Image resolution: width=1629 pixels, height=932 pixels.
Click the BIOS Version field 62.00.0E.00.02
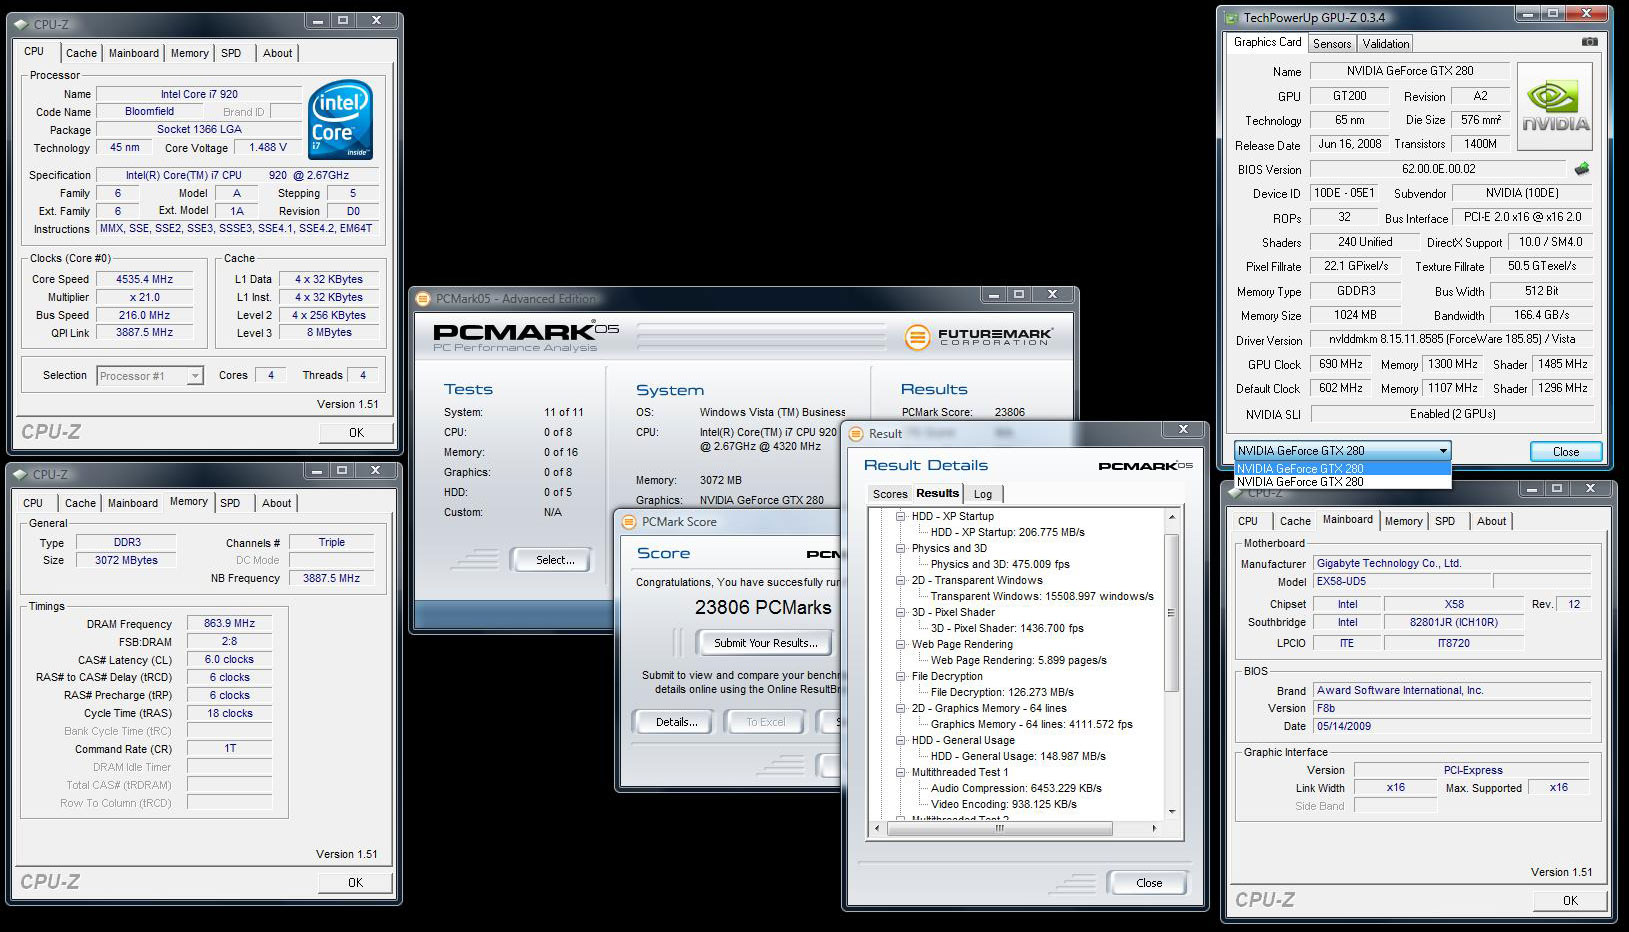[x=1438, y=169]
